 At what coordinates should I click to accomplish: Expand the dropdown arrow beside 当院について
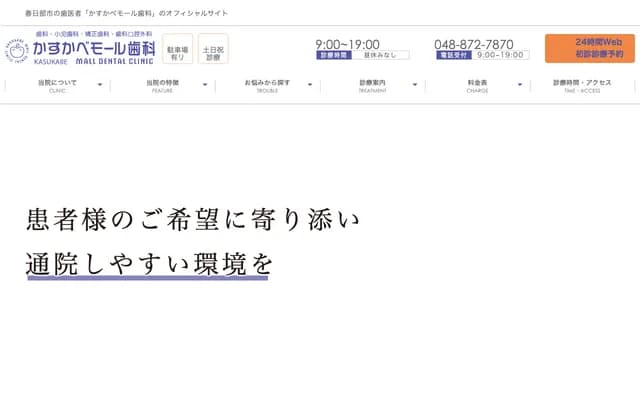[x=100, y=86]
